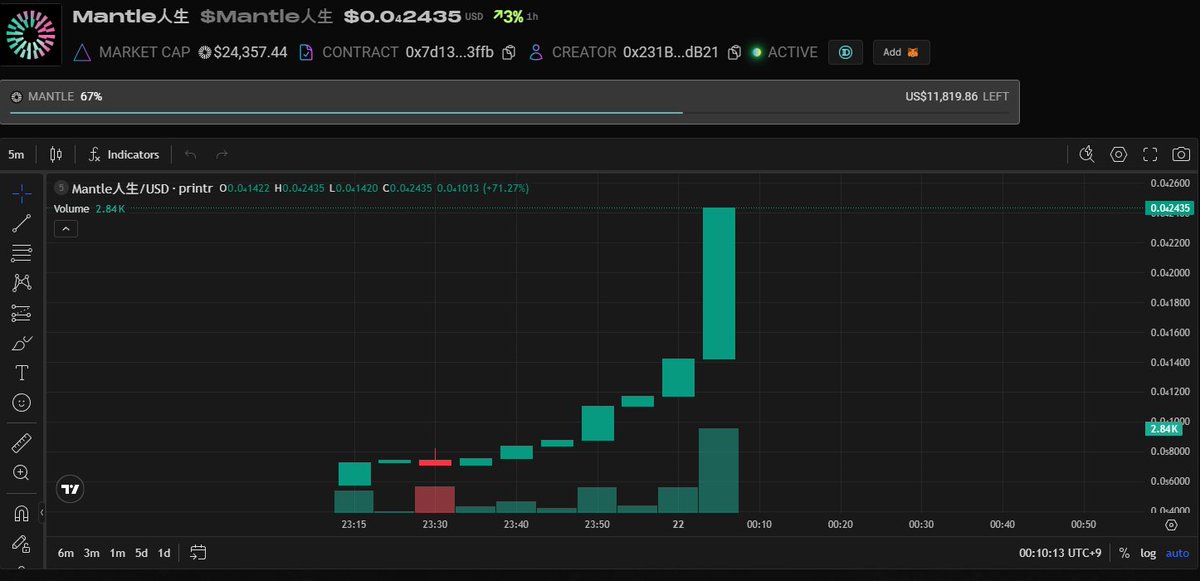
Task: Open the forecasting and measurement tools
Action: [x=21, y=313]
